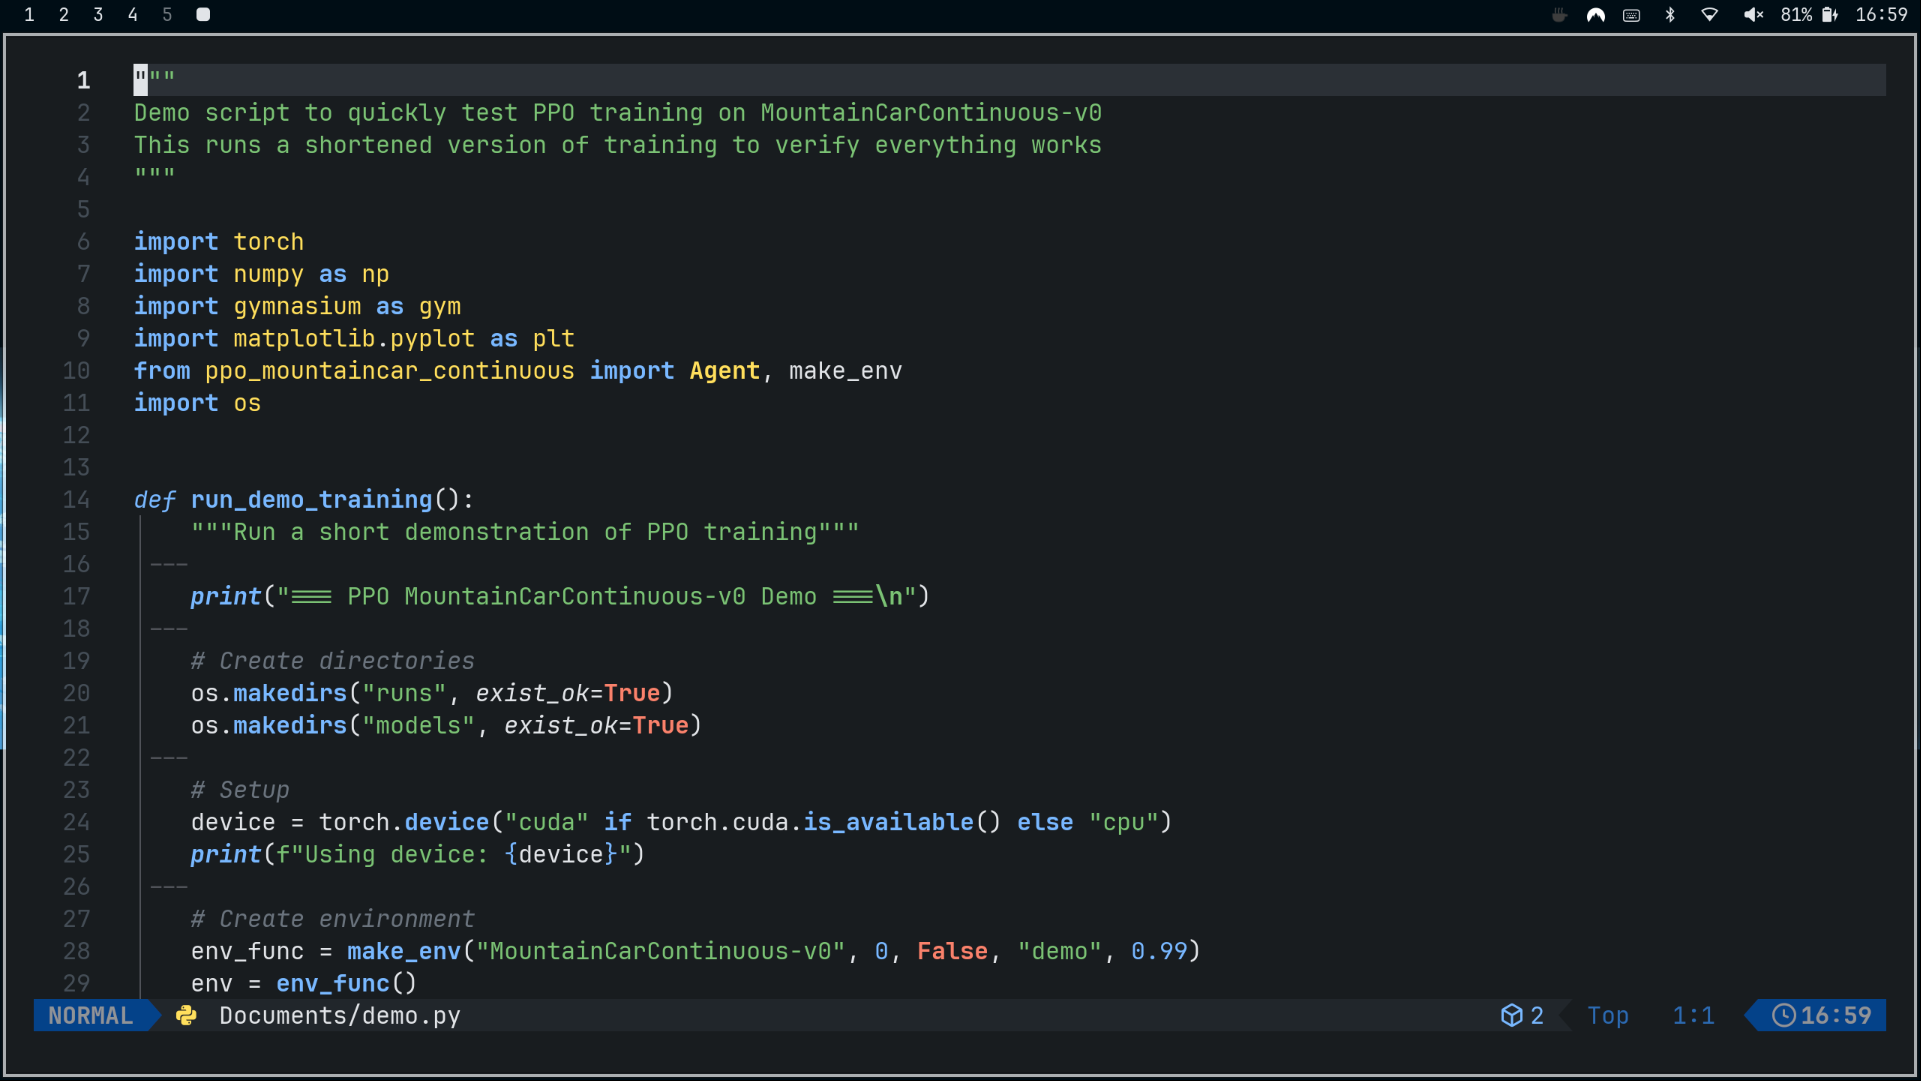This screenshot has height=1081, width=1921.
Task: Click the Documents/demo.py filename in statusline
Action: (340, 1015)
